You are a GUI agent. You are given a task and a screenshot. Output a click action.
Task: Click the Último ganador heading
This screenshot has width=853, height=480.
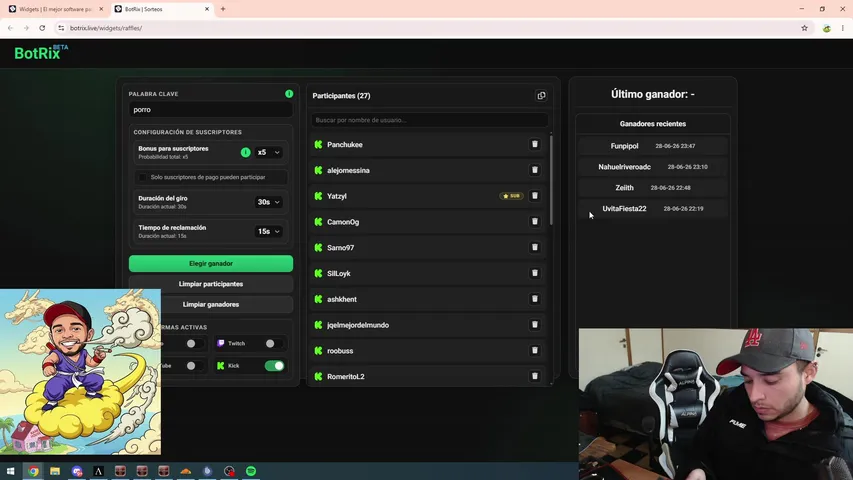tap(652, 94)
